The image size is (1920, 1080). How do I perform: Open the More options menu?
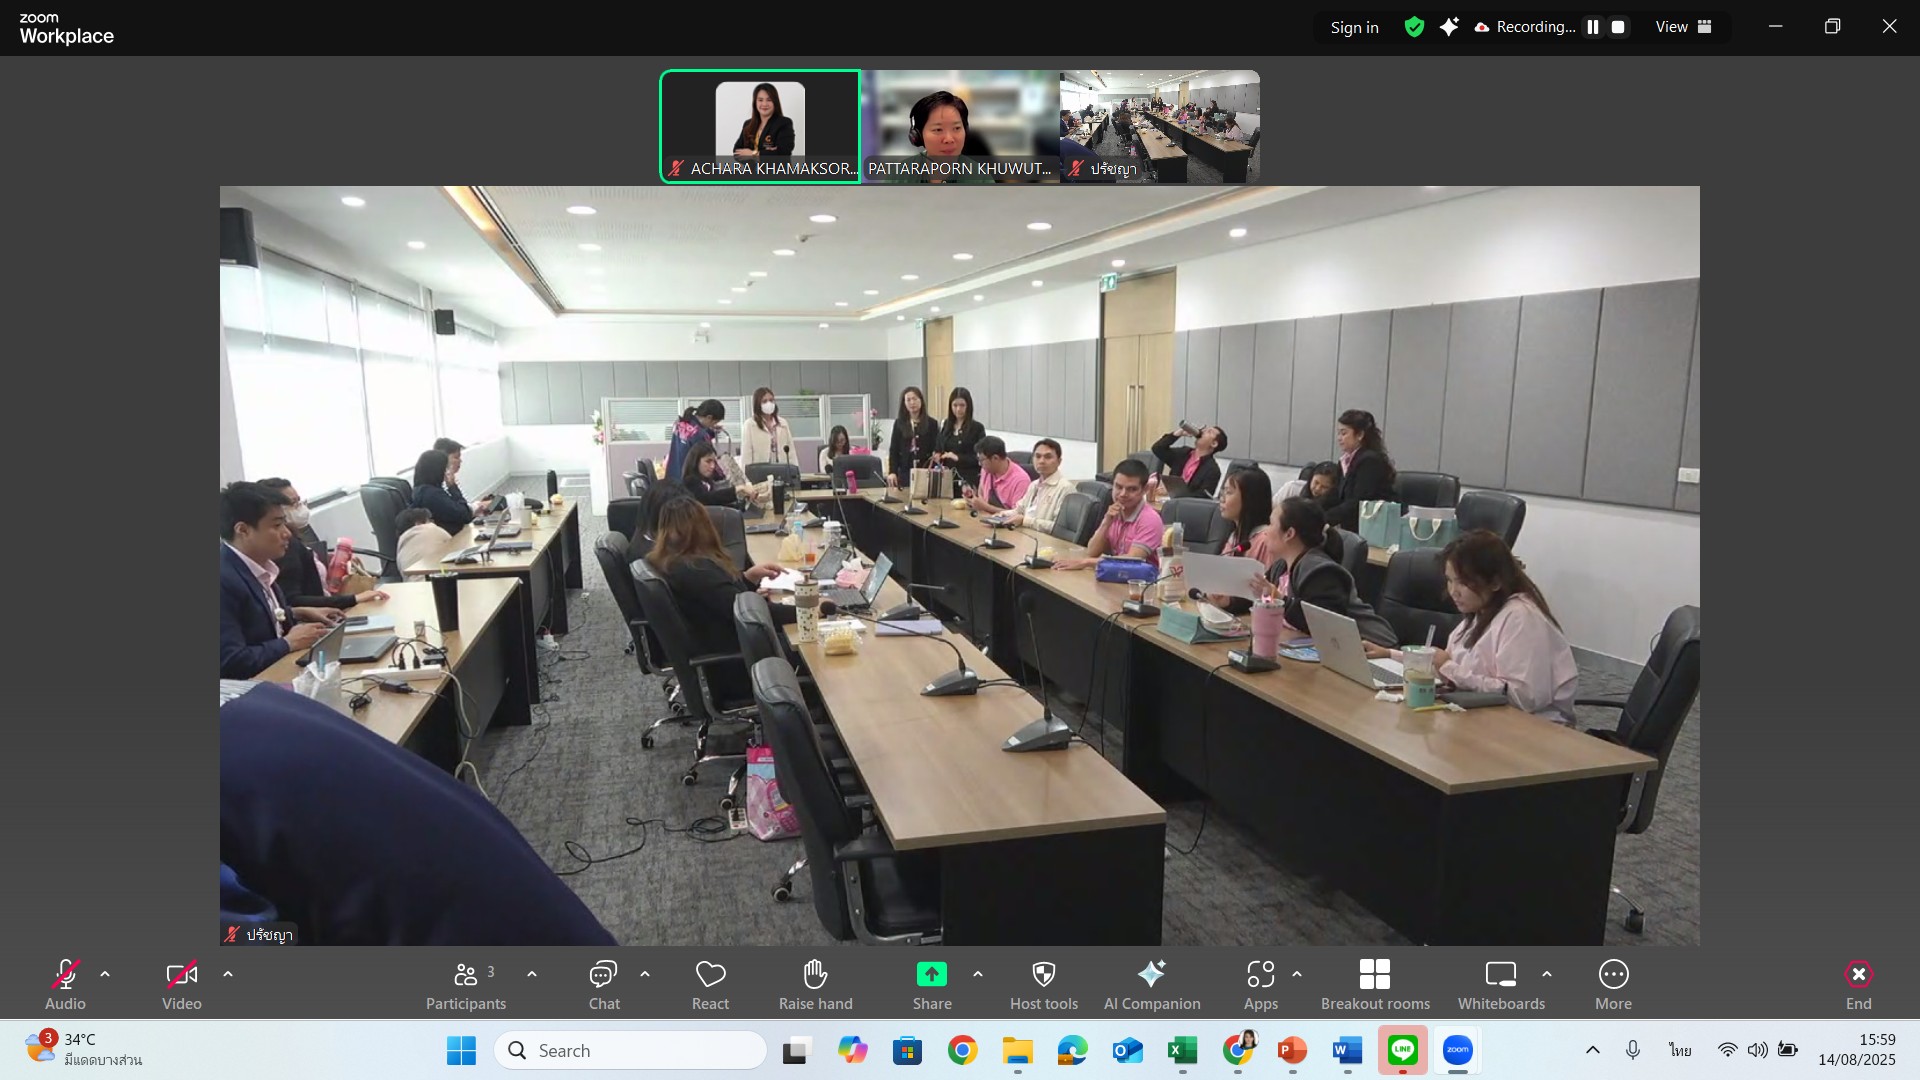1613,975
